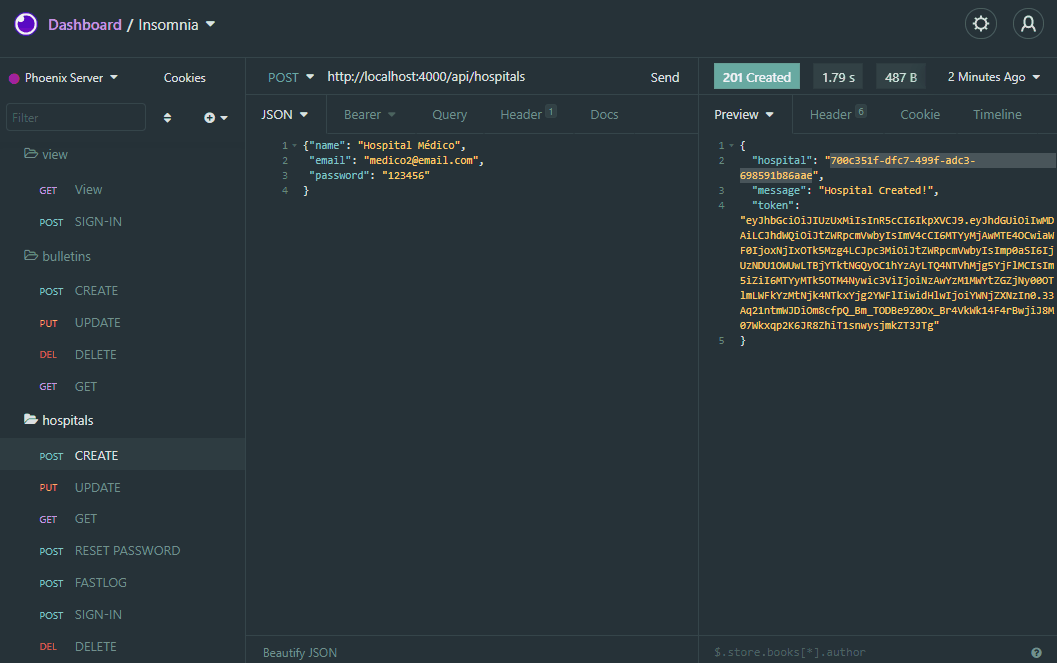Switch to the Timeline tab
Viewport: 1057px width, 663px height.
point(997,115)
